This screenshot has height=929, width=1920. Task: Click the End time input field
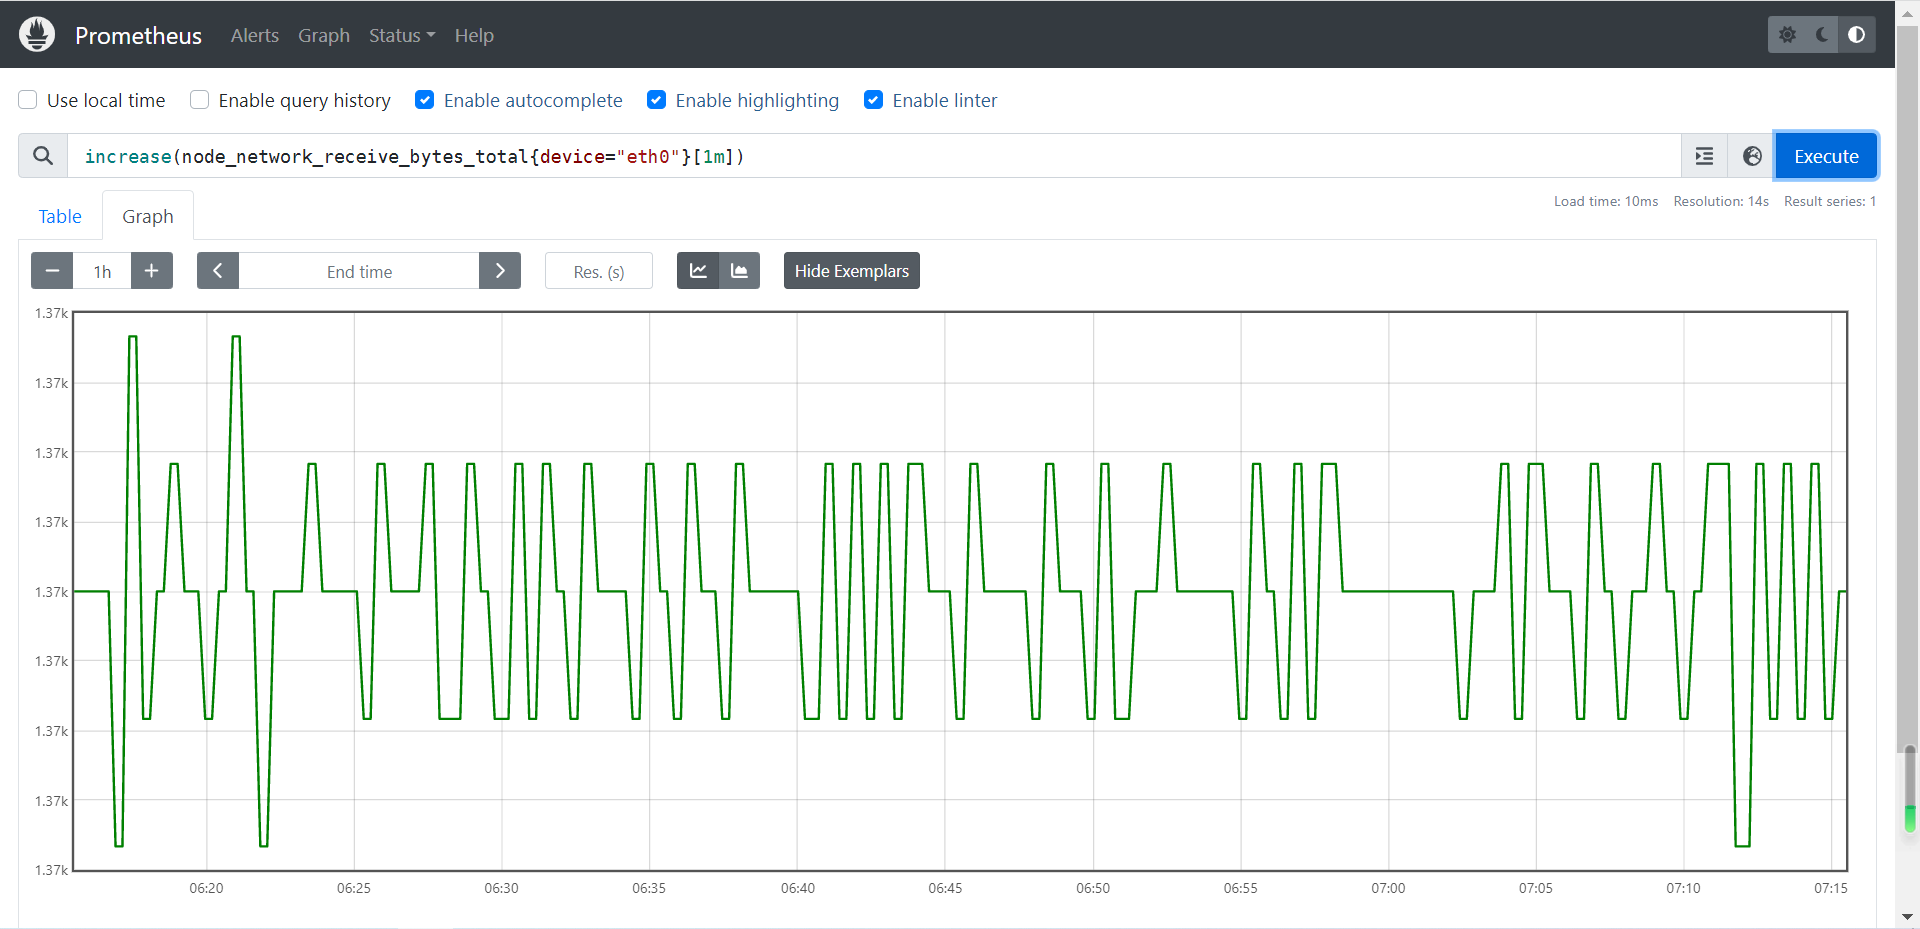tap(359, 271)
